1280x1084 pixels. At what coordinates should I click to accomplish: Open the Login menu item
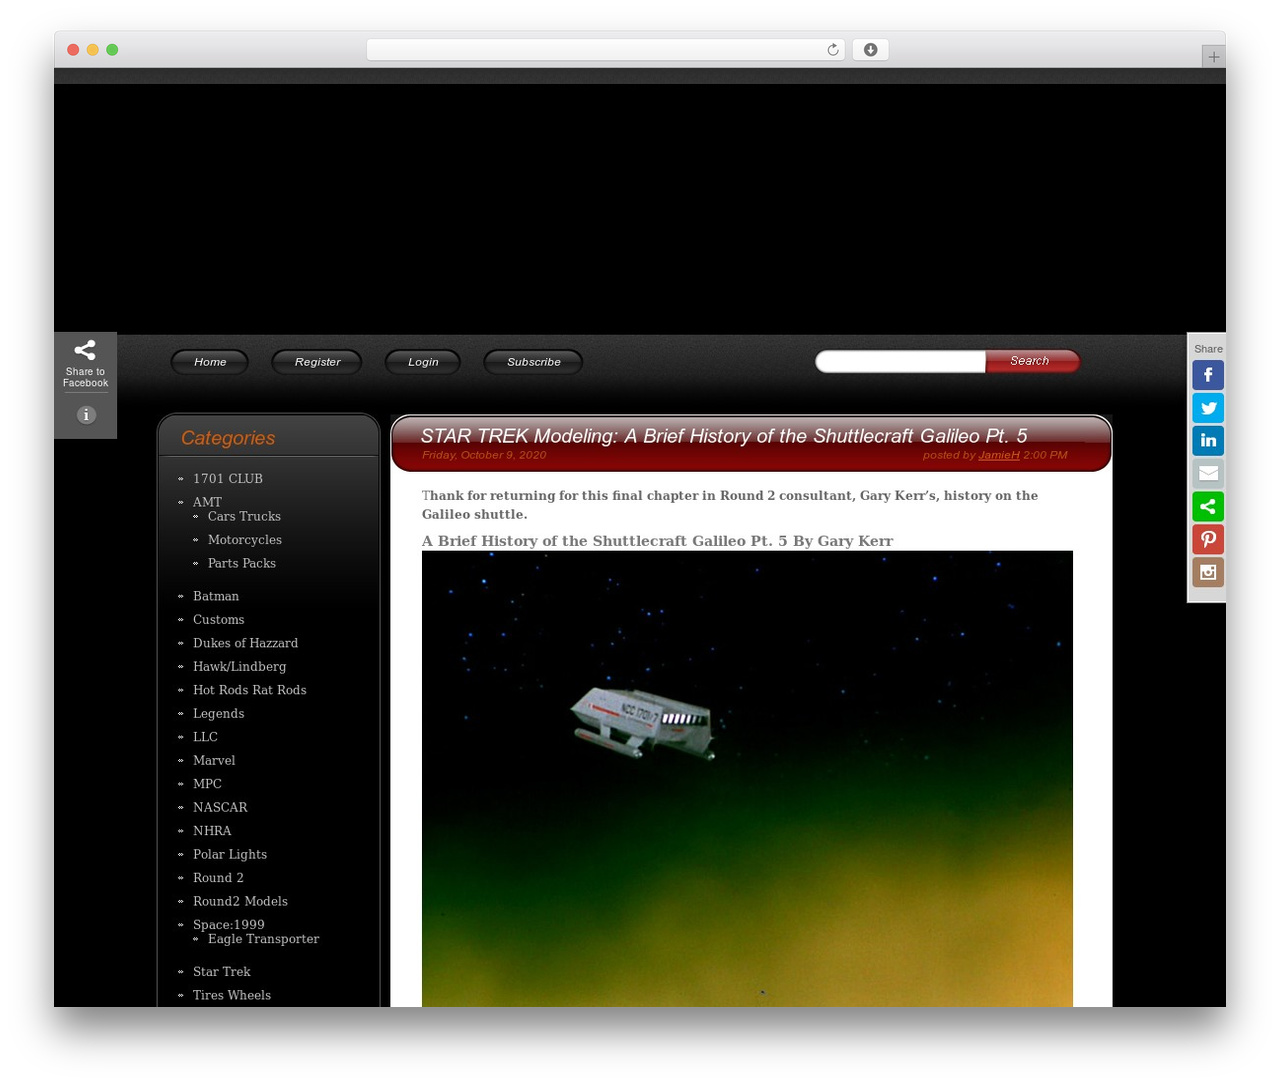(423, 362)
